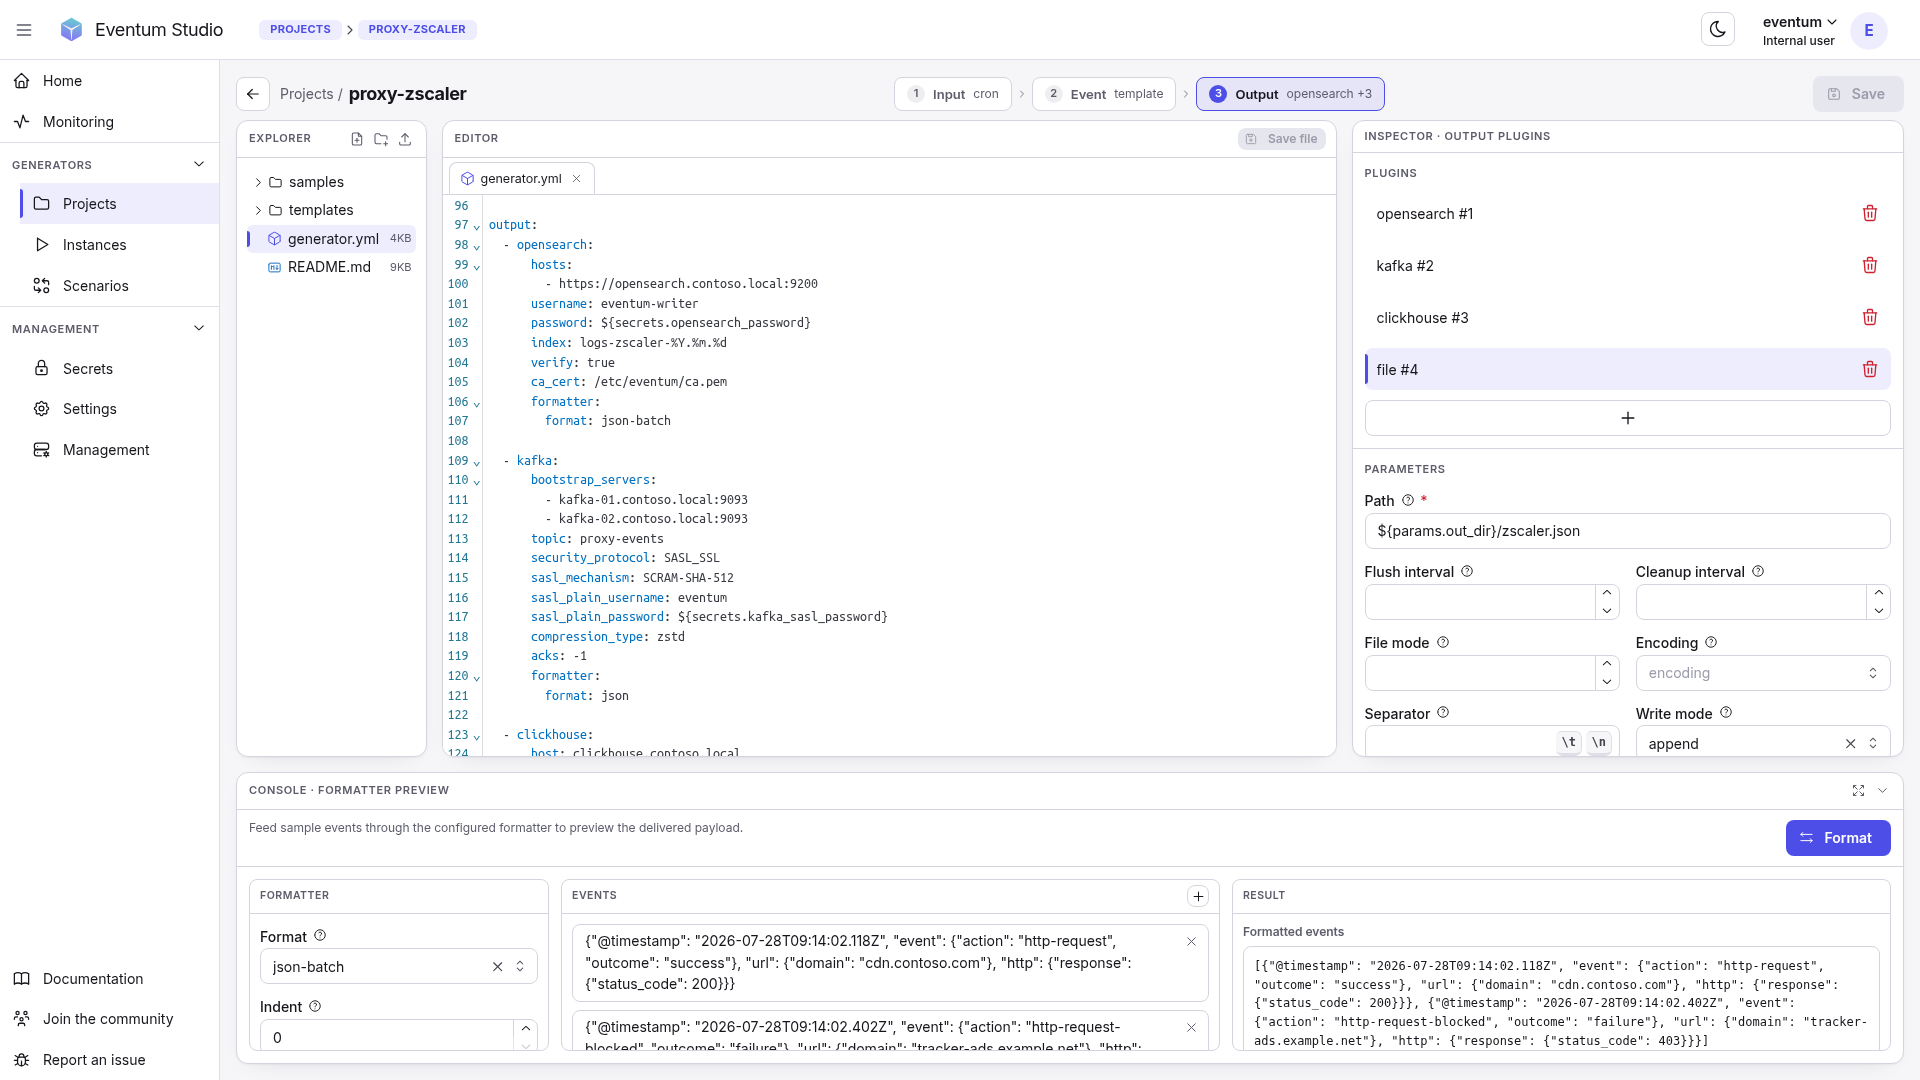The image size is (1920, 1080).
Task: Increment the Flush interval value
Action: [1607, 593]
